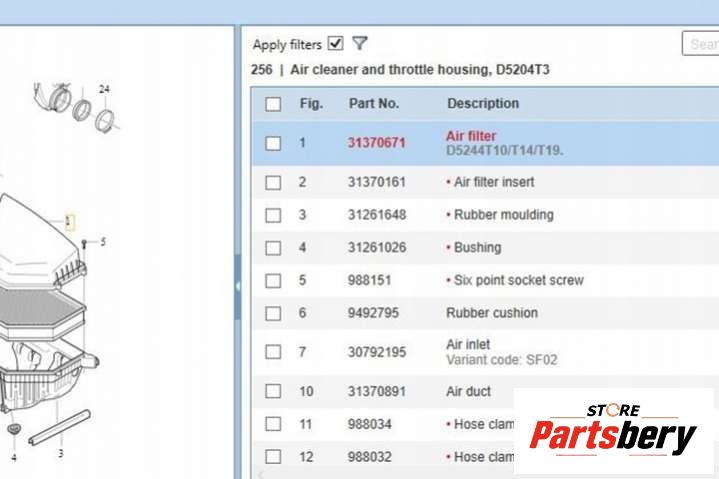Image resolution: width=719 pixels, height=479 pixels.
Task: Click the Description column header
Action: click(482, 104)
